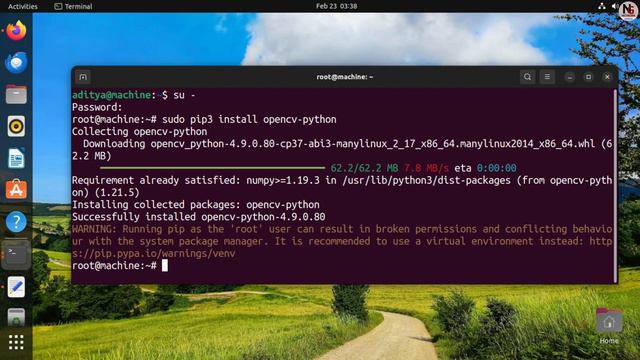Select the Terminal icon in dock
The height and width of the screenshot is (360, 640).
tap(16, 253)
